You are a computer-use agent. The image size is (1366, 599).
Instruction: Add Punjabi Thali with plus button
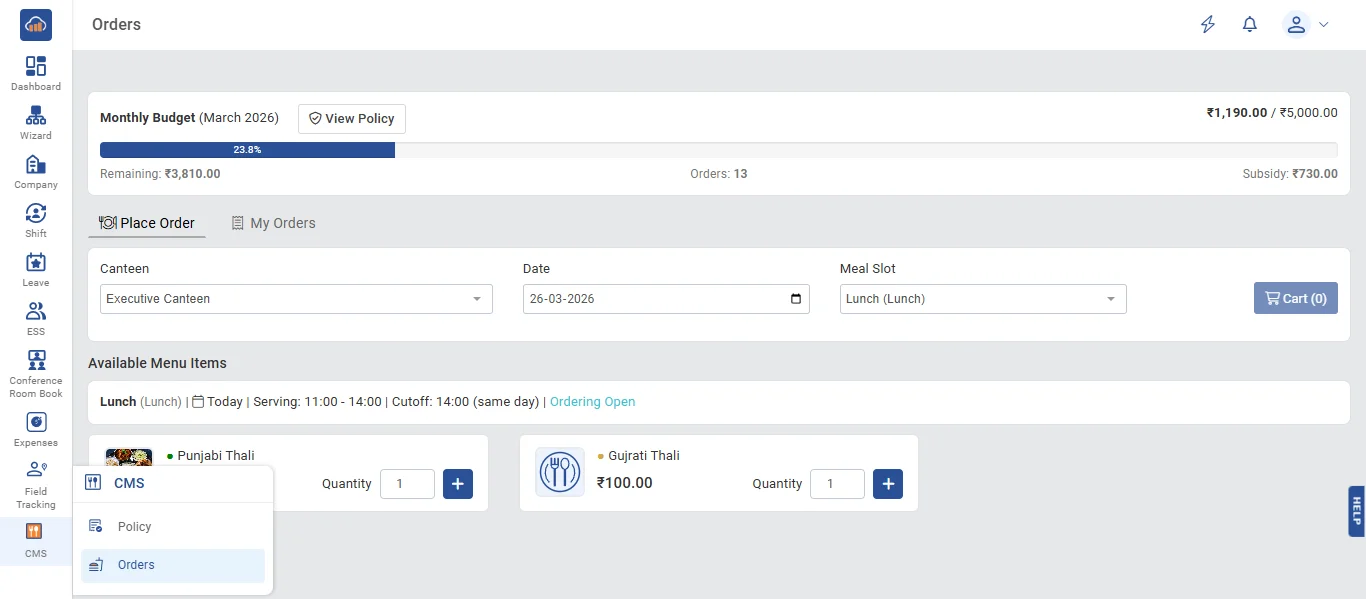458,484
